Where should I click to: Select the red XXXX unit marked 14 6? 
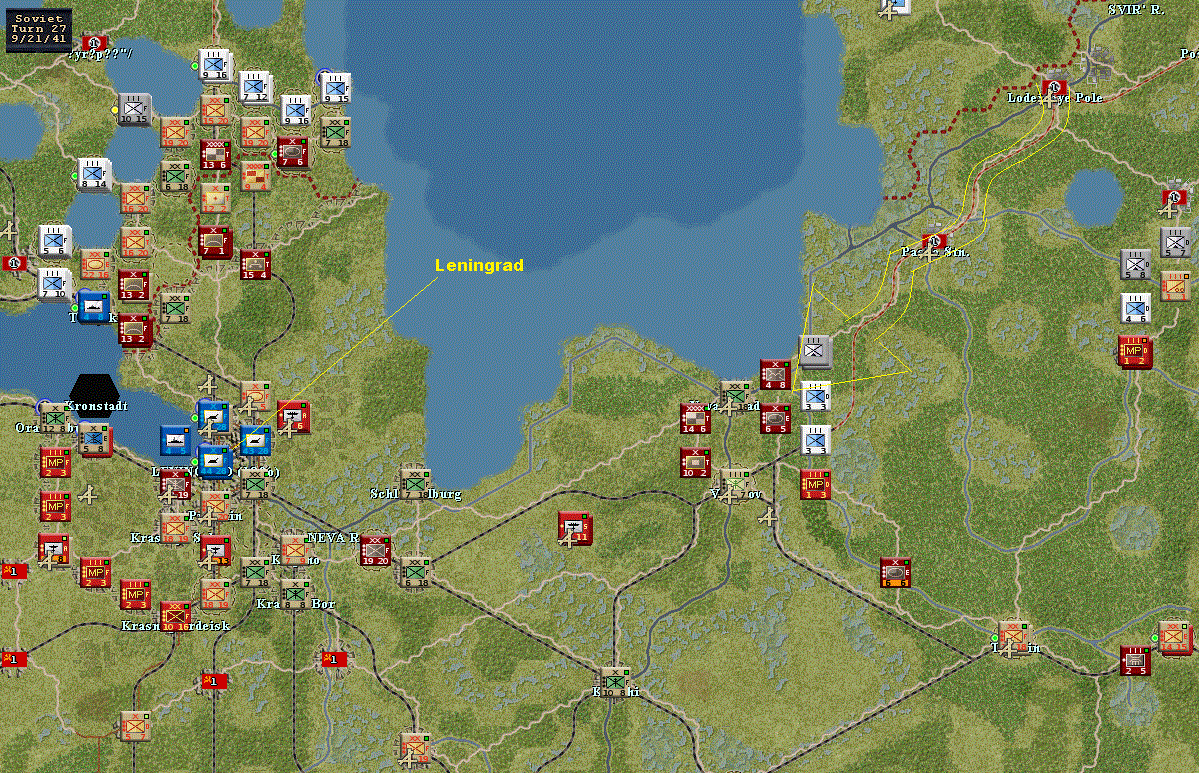click(x=696, y=418)
